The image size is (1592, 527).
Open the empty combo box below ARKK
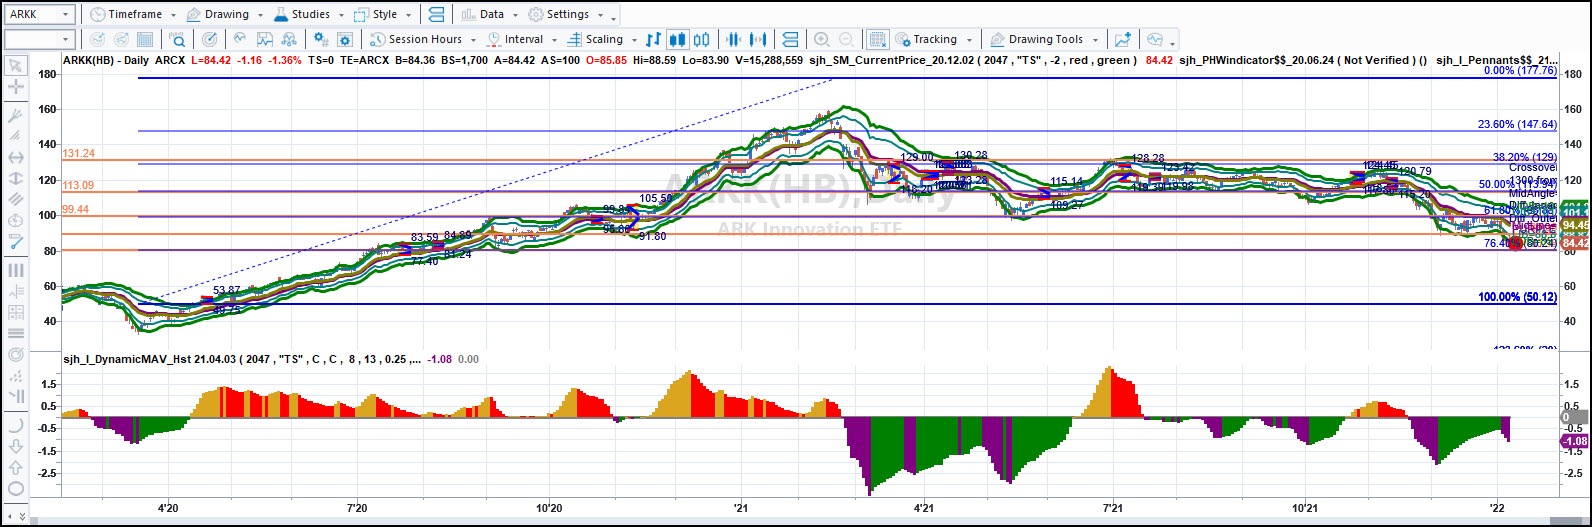[x=39, y=40]
